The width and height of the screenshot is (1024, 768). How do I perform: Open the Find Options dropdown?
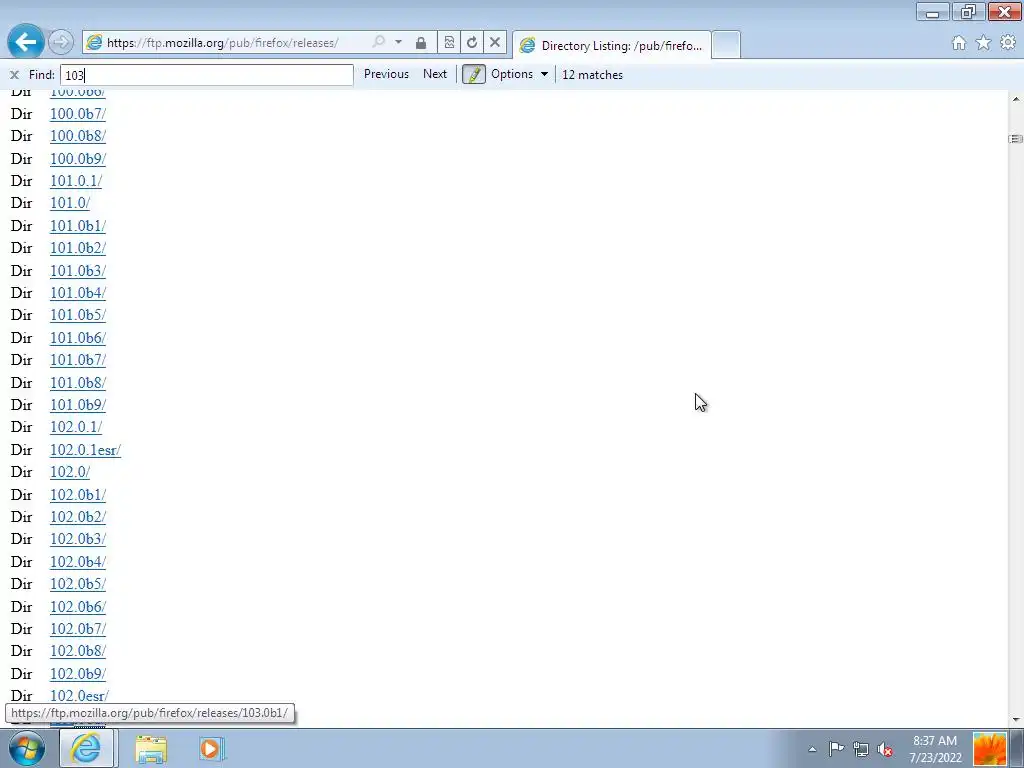point(519,74)
